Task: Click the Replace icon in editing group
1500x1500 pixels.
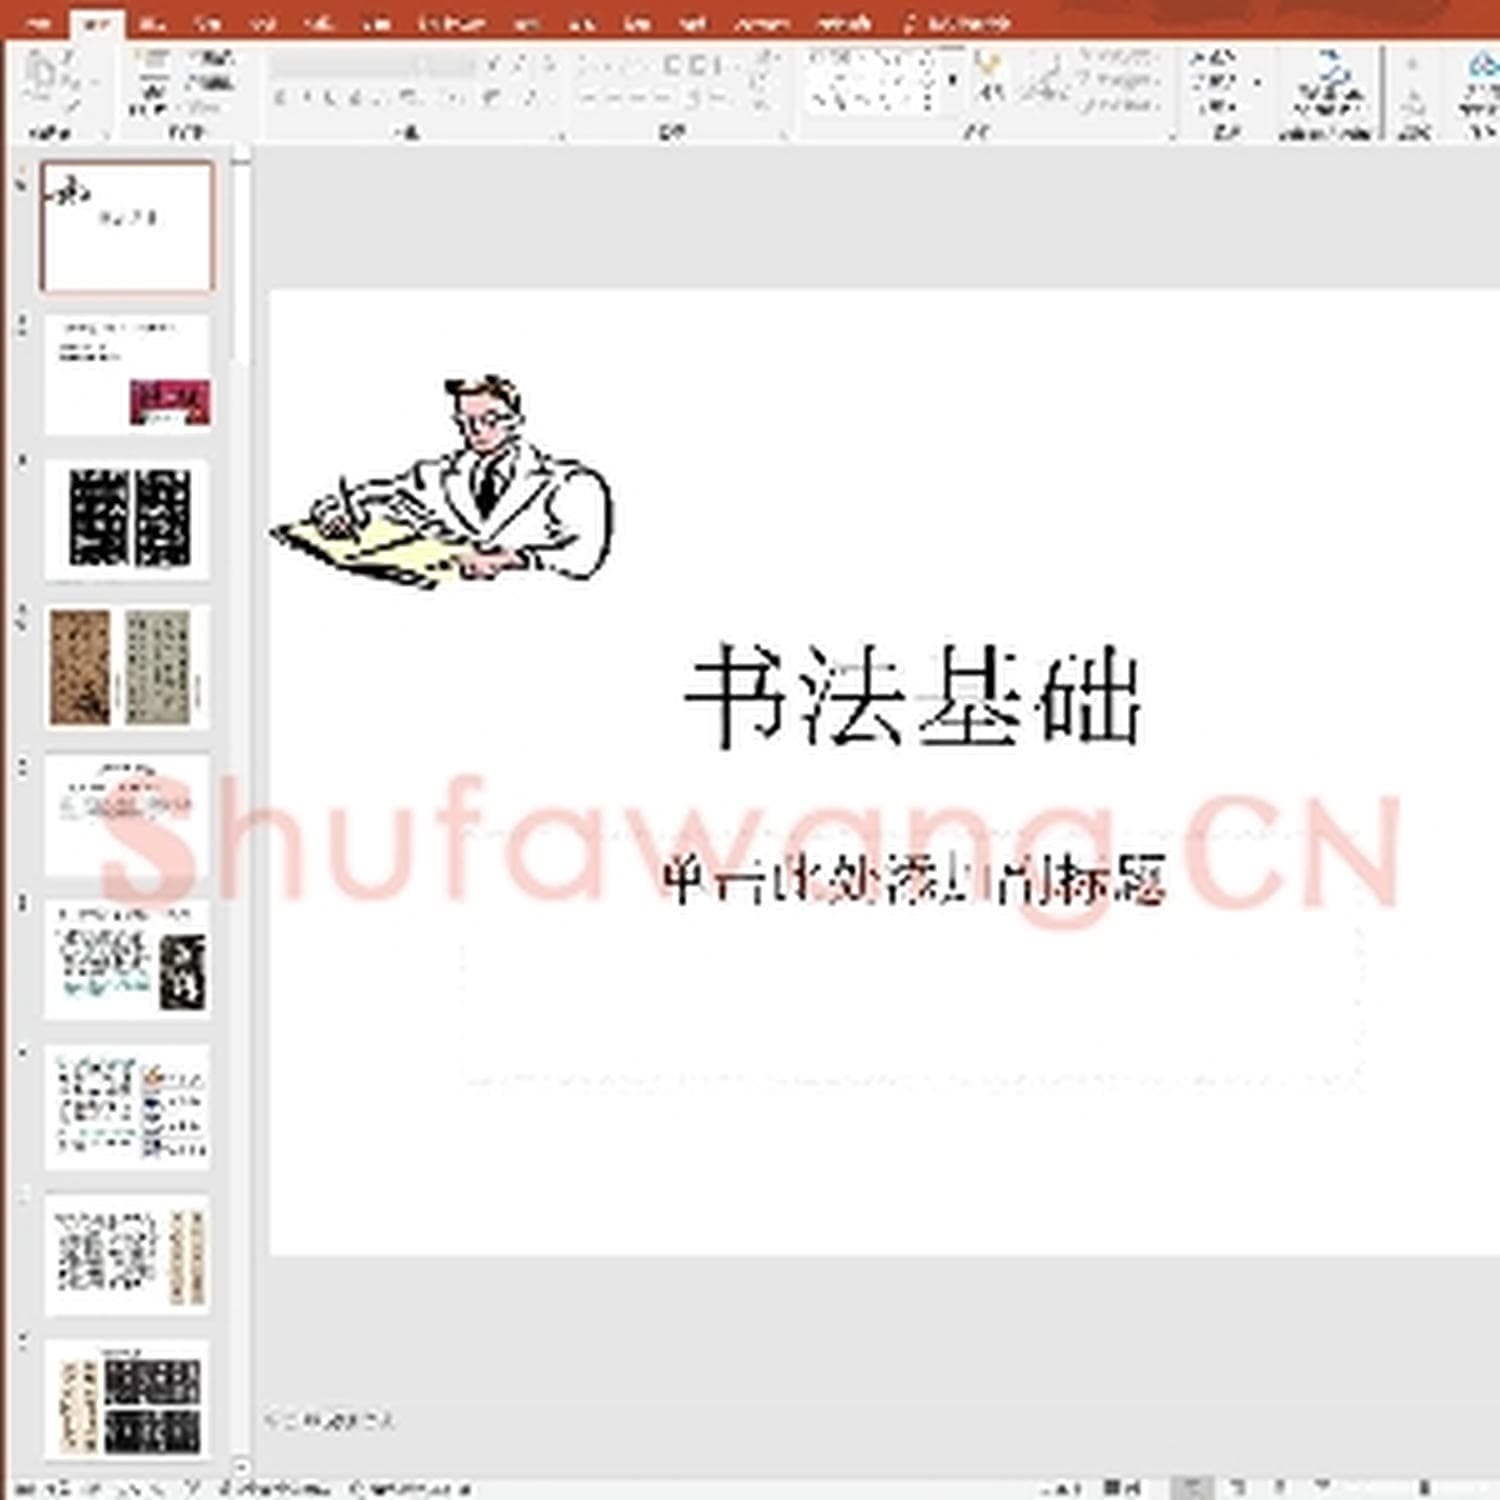Action: tap(1216, 81)
